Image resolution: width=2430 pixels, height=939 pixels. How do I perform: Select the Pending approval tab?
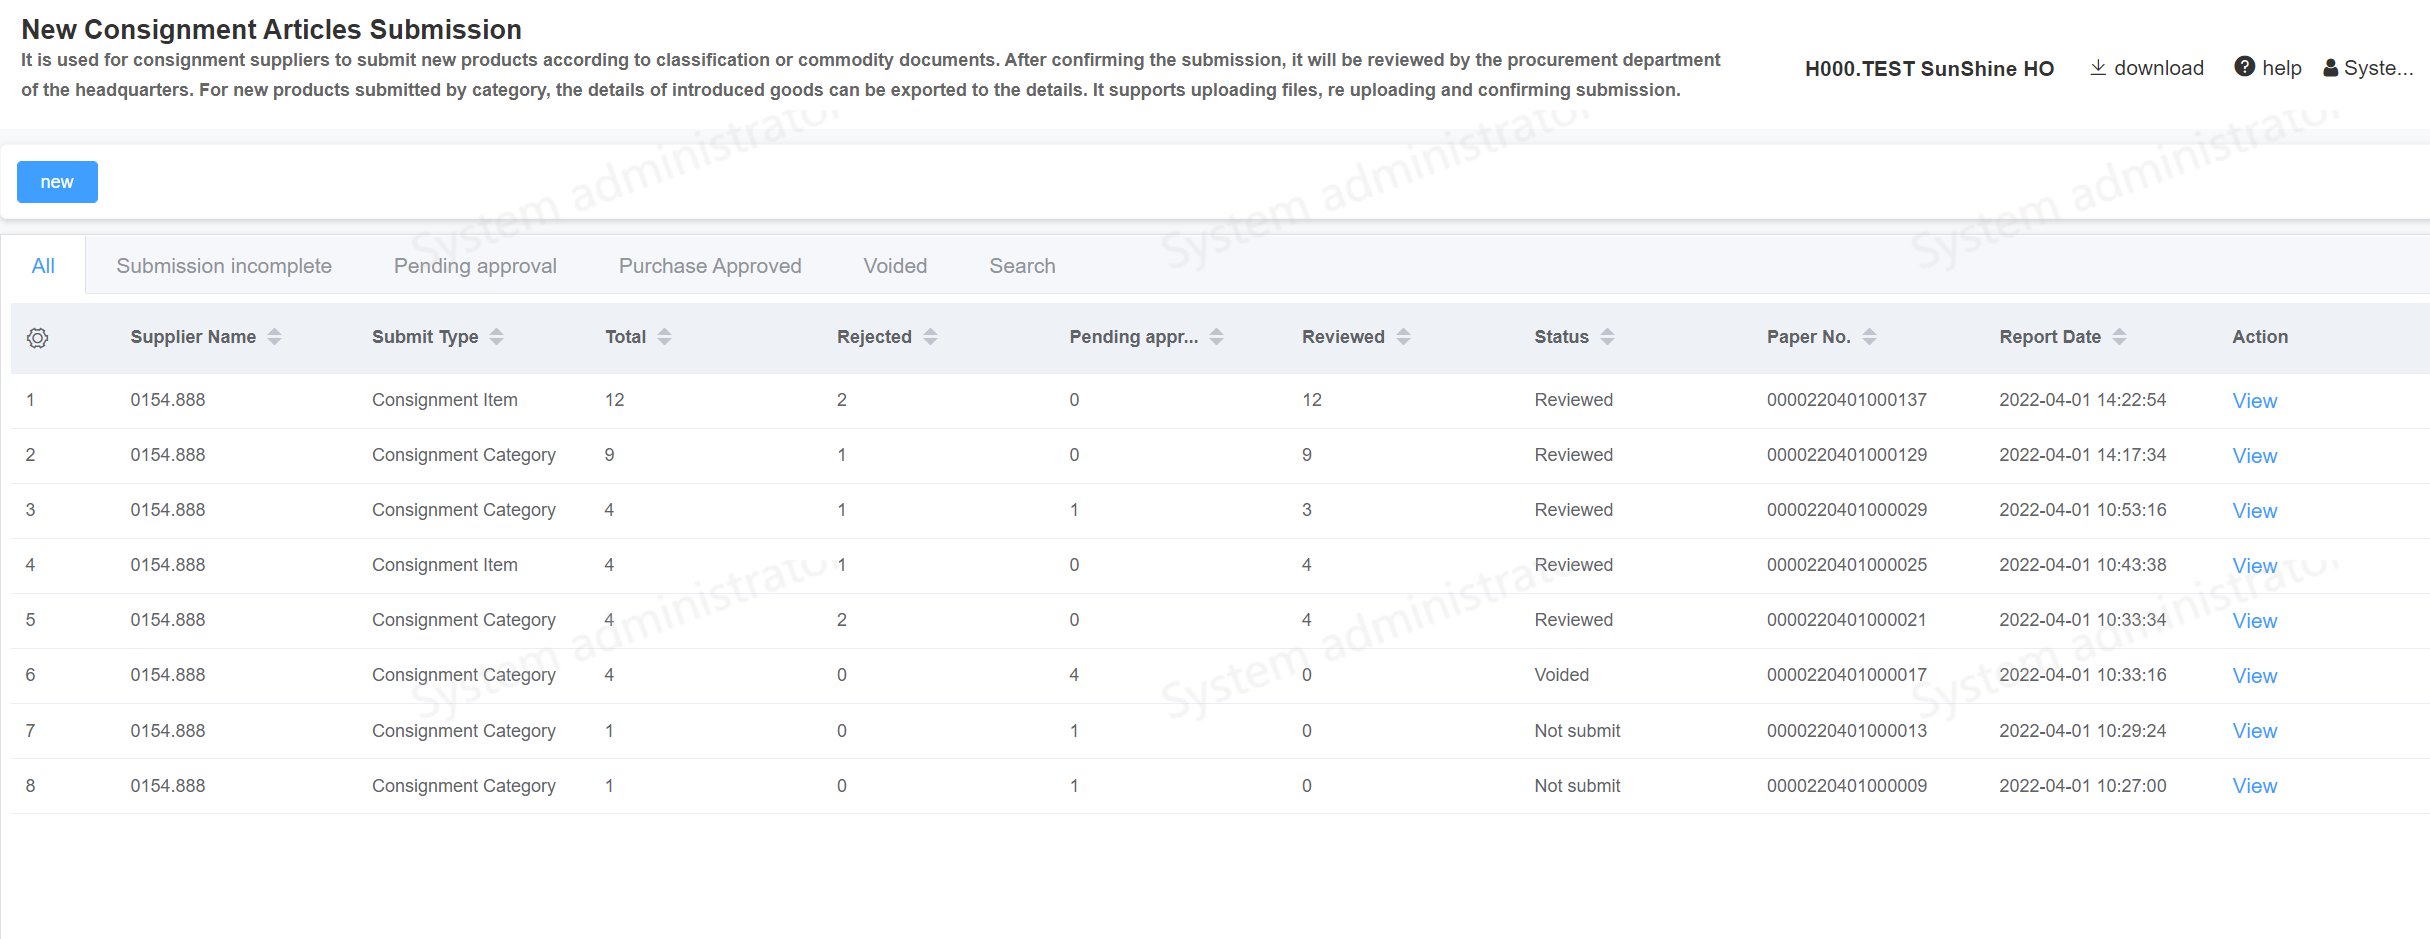[x=475, y=266]
